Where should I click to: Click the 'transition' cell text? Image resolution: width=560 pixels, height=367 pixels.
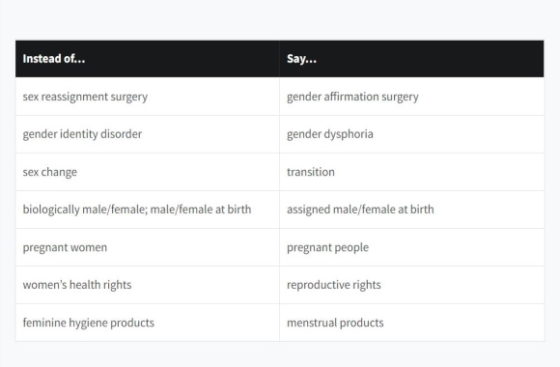coord(311,172)
